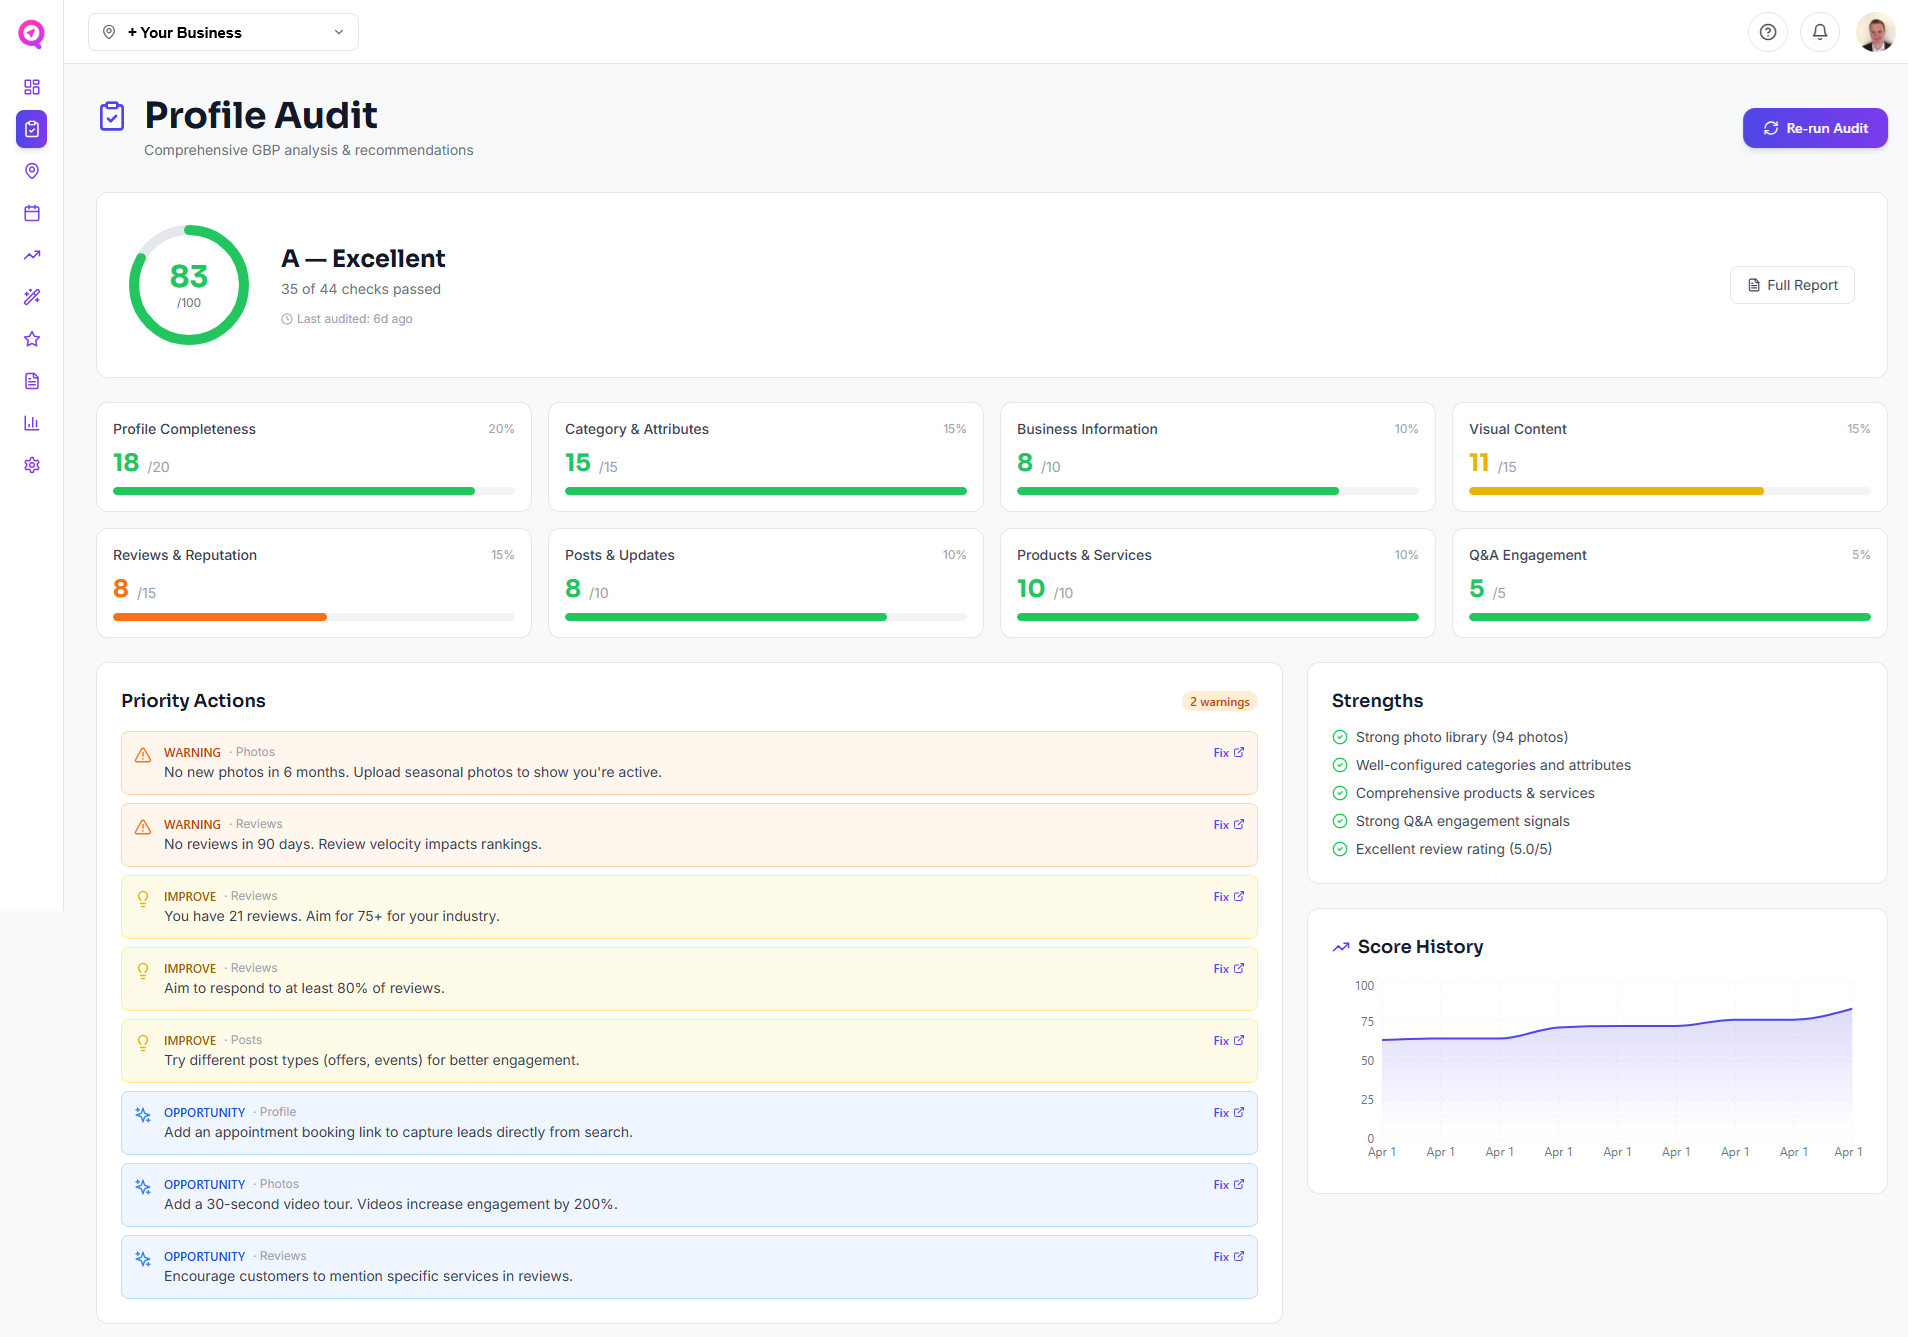Click the Q logo in the top corner
The image size is (1908, 1337).
pos(31,32)
